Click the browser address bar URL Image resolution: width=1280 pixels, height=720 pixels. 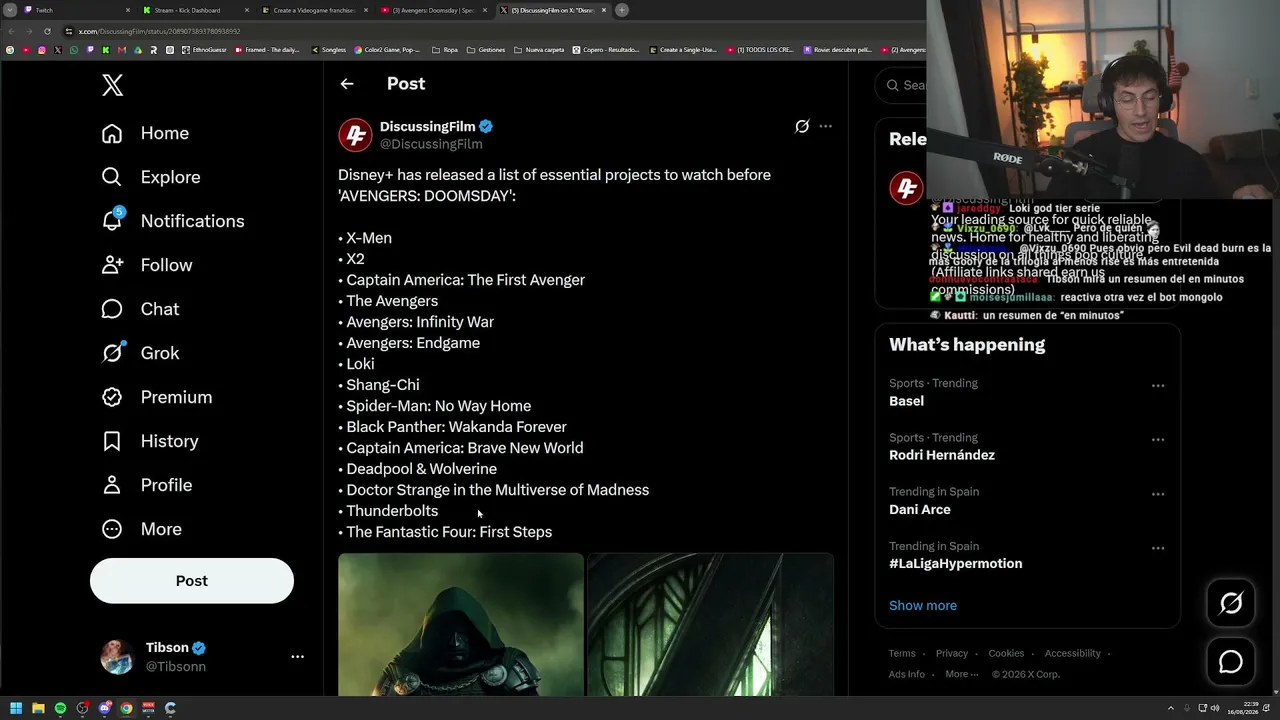160,31
